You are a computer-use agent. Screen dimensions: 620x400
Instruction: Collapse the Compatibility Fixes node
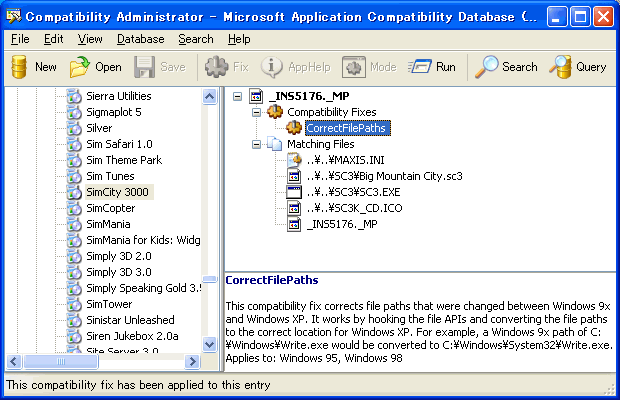click(256, 112)
